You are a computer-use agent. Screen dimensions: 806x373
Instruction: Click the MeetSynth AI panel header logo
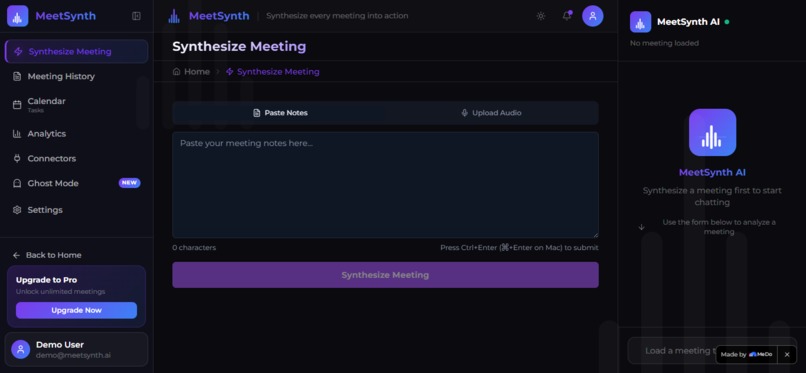[640, 22]
